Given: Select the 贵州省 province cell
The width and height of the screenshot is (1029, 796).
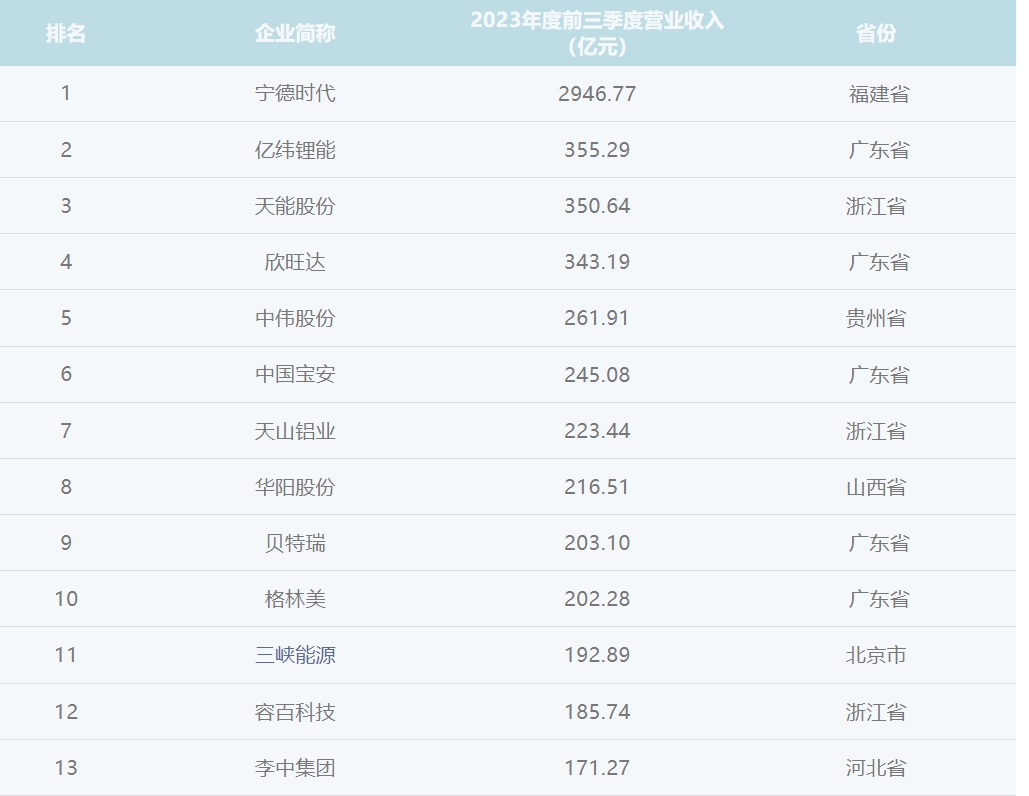Looking at the screenshot, I should point(876,318).
